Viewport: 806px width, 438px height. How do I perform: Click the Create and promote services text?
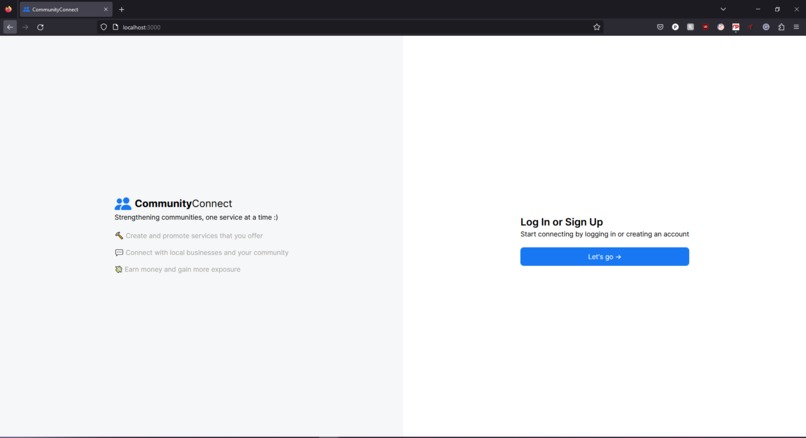point(194,235)
